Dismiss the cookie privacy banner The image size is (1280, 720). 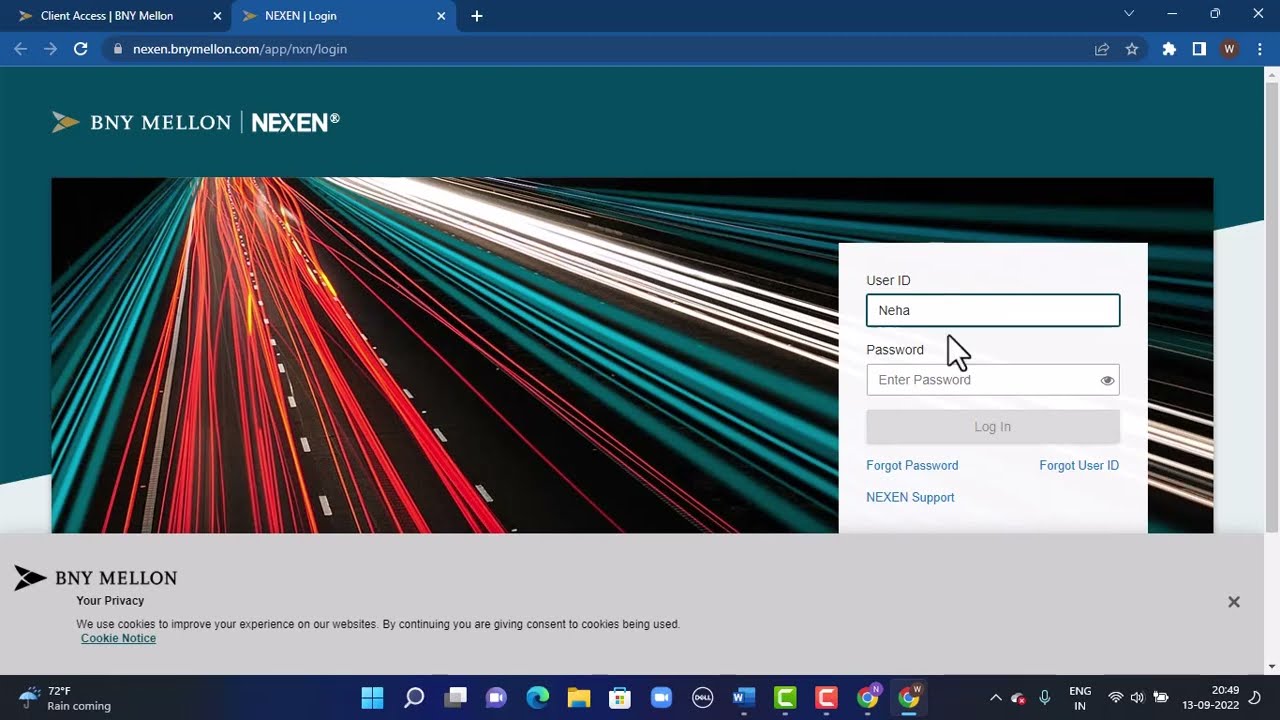(1234, 602)
